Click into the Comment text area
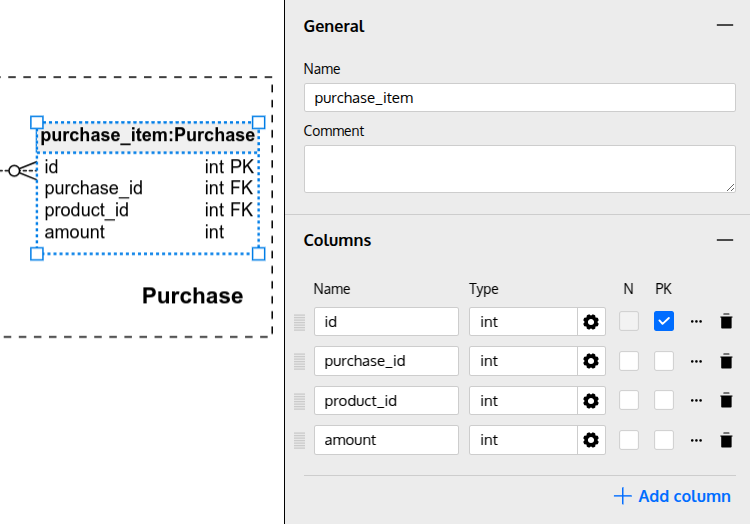 [519, 168]
